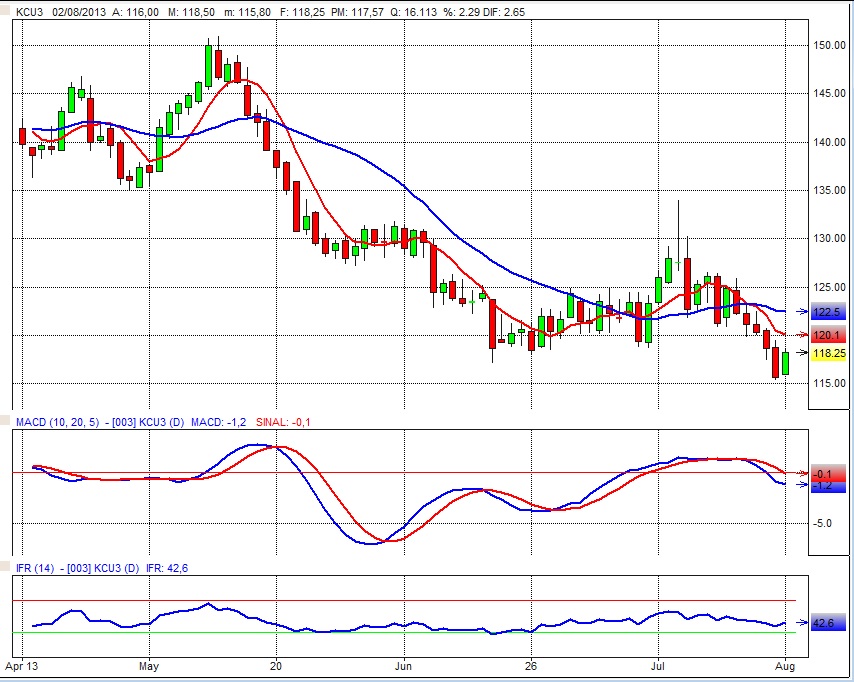The image size is (854, 682).
Task: Click the blue 122.5 moving average price tag
Action: coord(829,312)
